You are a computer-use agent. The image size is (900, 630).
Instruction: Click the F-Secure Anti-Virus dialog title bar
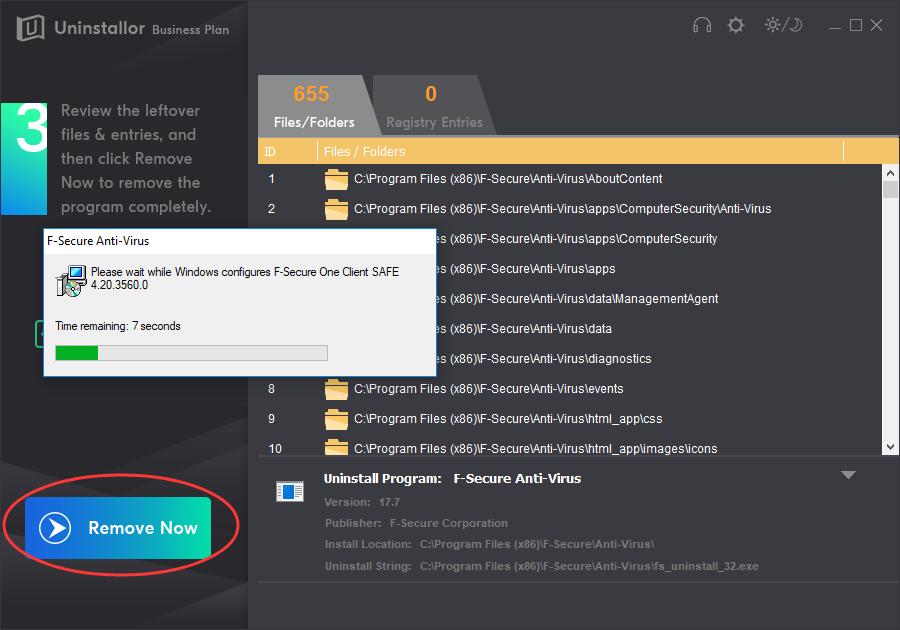click(x=240, y=241)
